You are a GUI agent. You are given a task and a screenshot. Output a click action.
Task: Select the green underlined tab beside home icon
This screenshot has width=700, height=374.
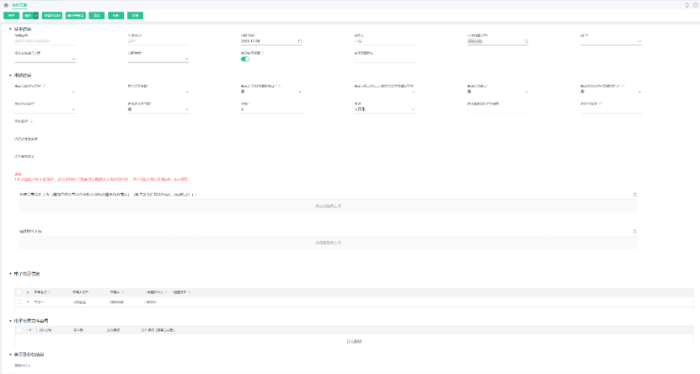click(20, 5)
